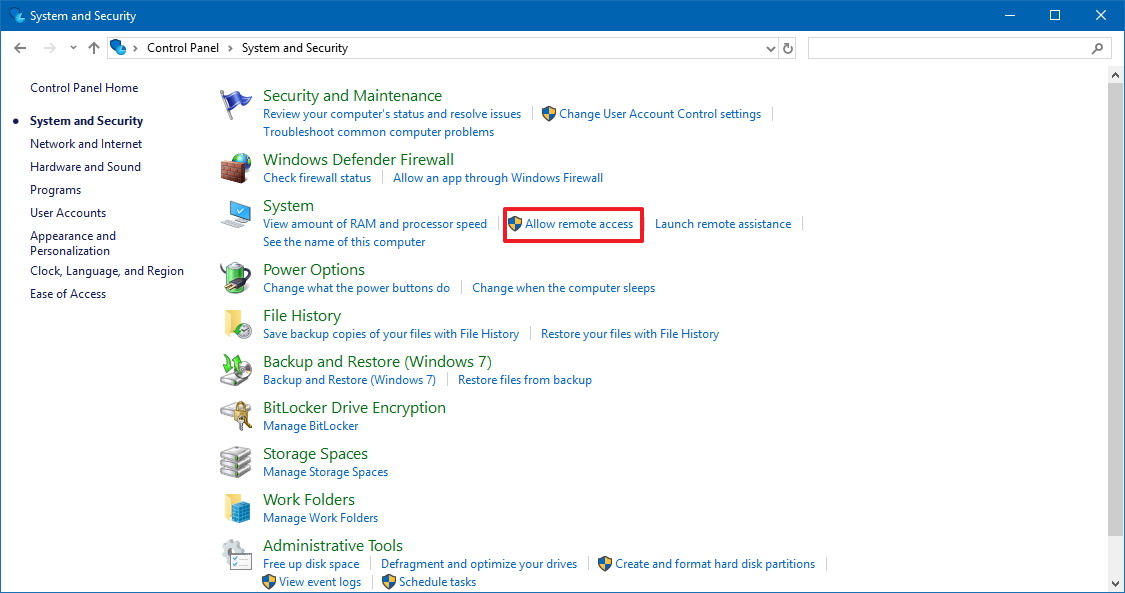Open Change User Account Control settings
Screen dimensions: 1125x593
pos(660,114)
